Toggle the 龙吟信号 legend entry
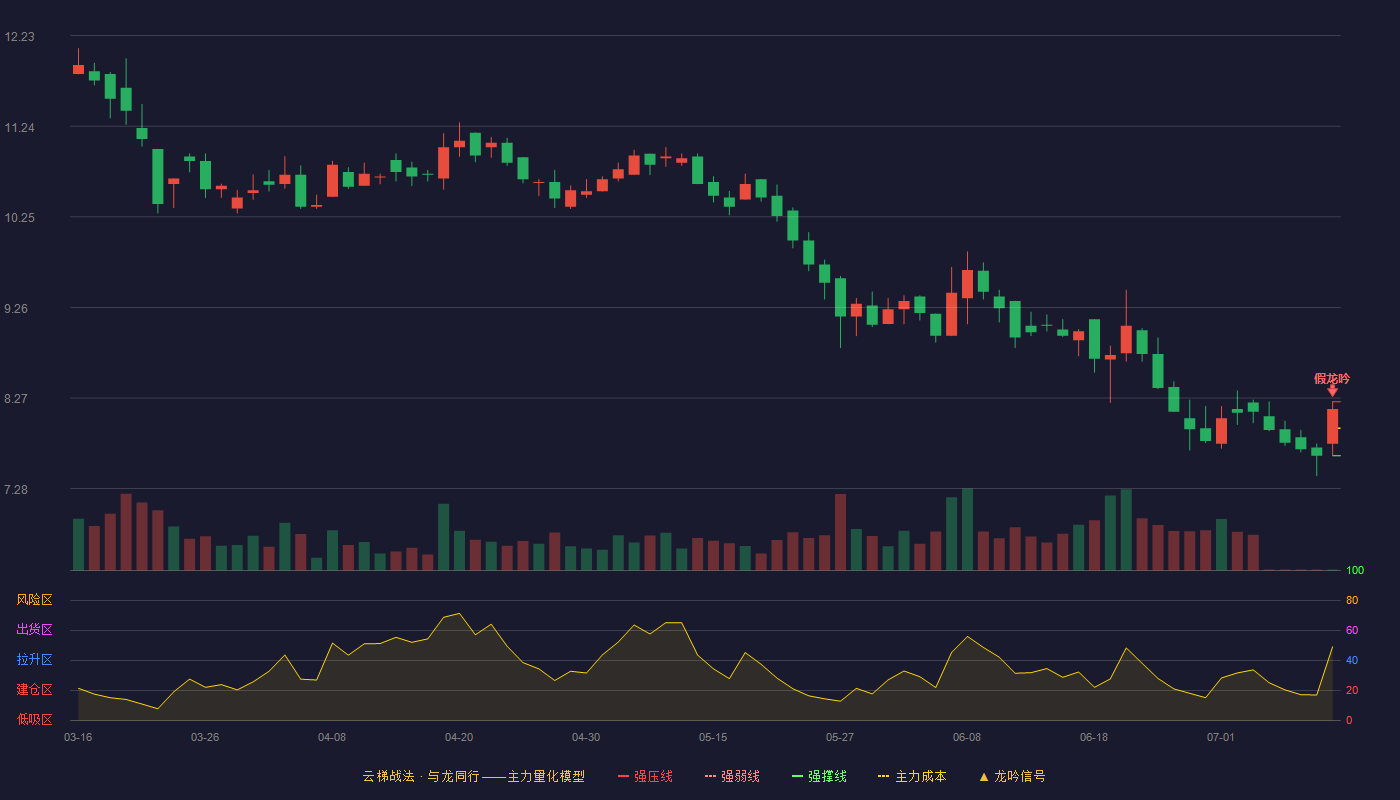Viewport: 1400px width, 800px height. pyautogui.click(x=1012, y=776)
